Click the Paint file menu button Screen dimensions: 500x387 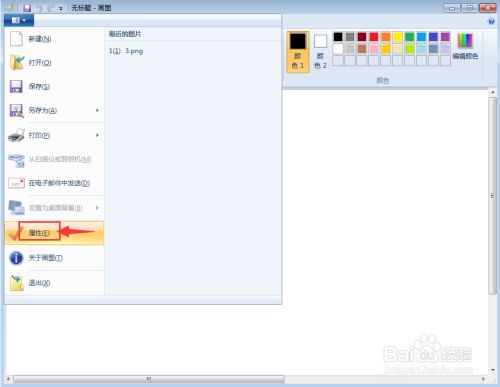(x=19, y=20)
